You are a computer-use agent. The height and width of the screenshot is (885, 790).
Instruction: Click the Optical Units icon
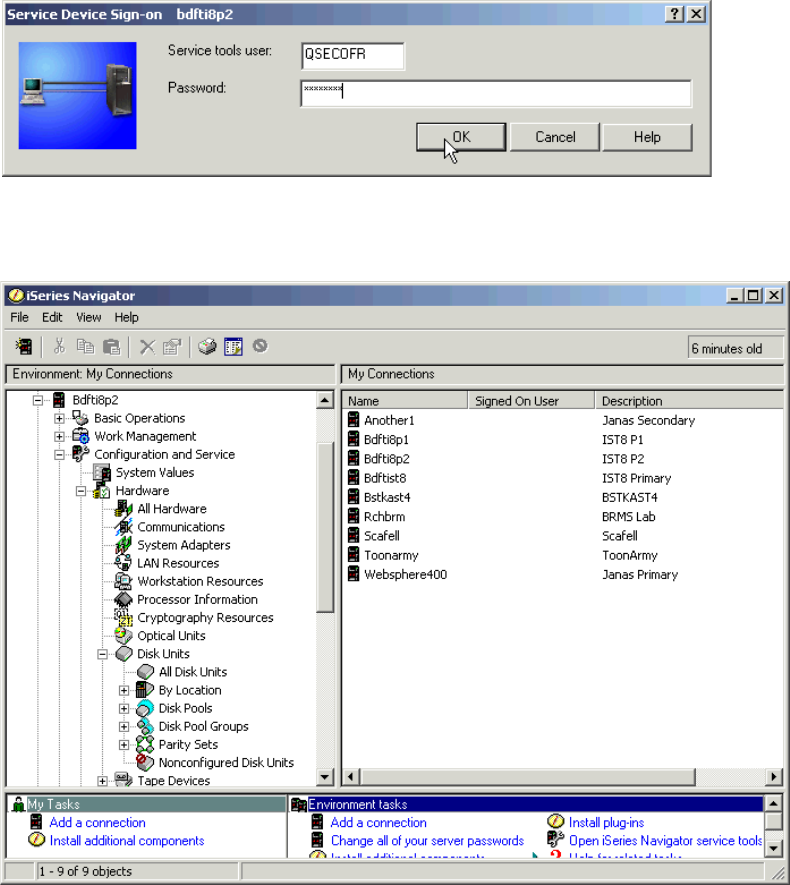(123, 636)
